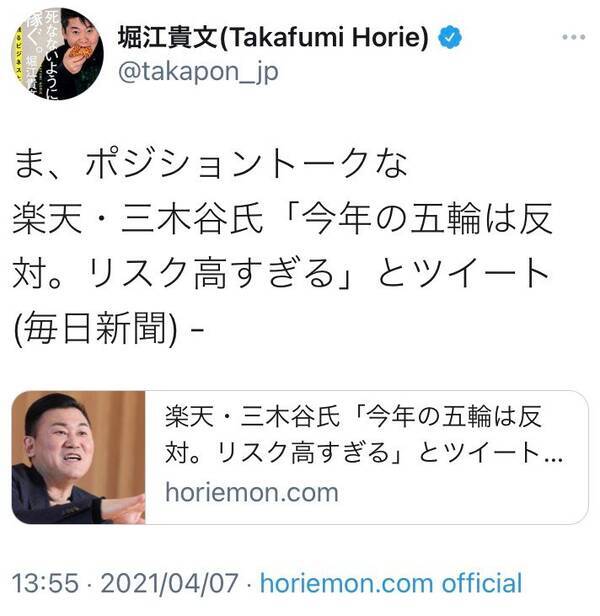This screenshot has width=600, height=616.
Task: Click the horiemon.com domain in card
Action: click(x=252, y=492)
